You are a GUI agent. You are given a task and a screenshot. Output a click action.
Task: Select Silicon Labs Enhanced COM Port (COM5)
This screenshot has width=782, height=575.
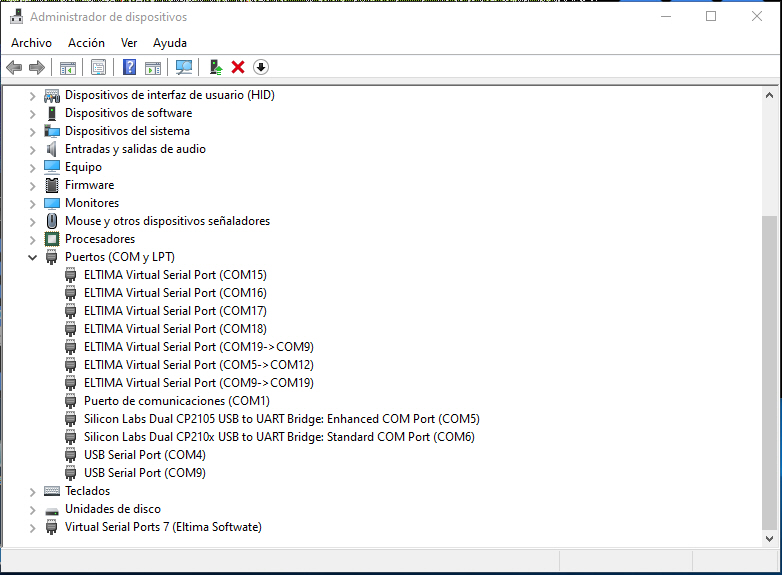281,419
